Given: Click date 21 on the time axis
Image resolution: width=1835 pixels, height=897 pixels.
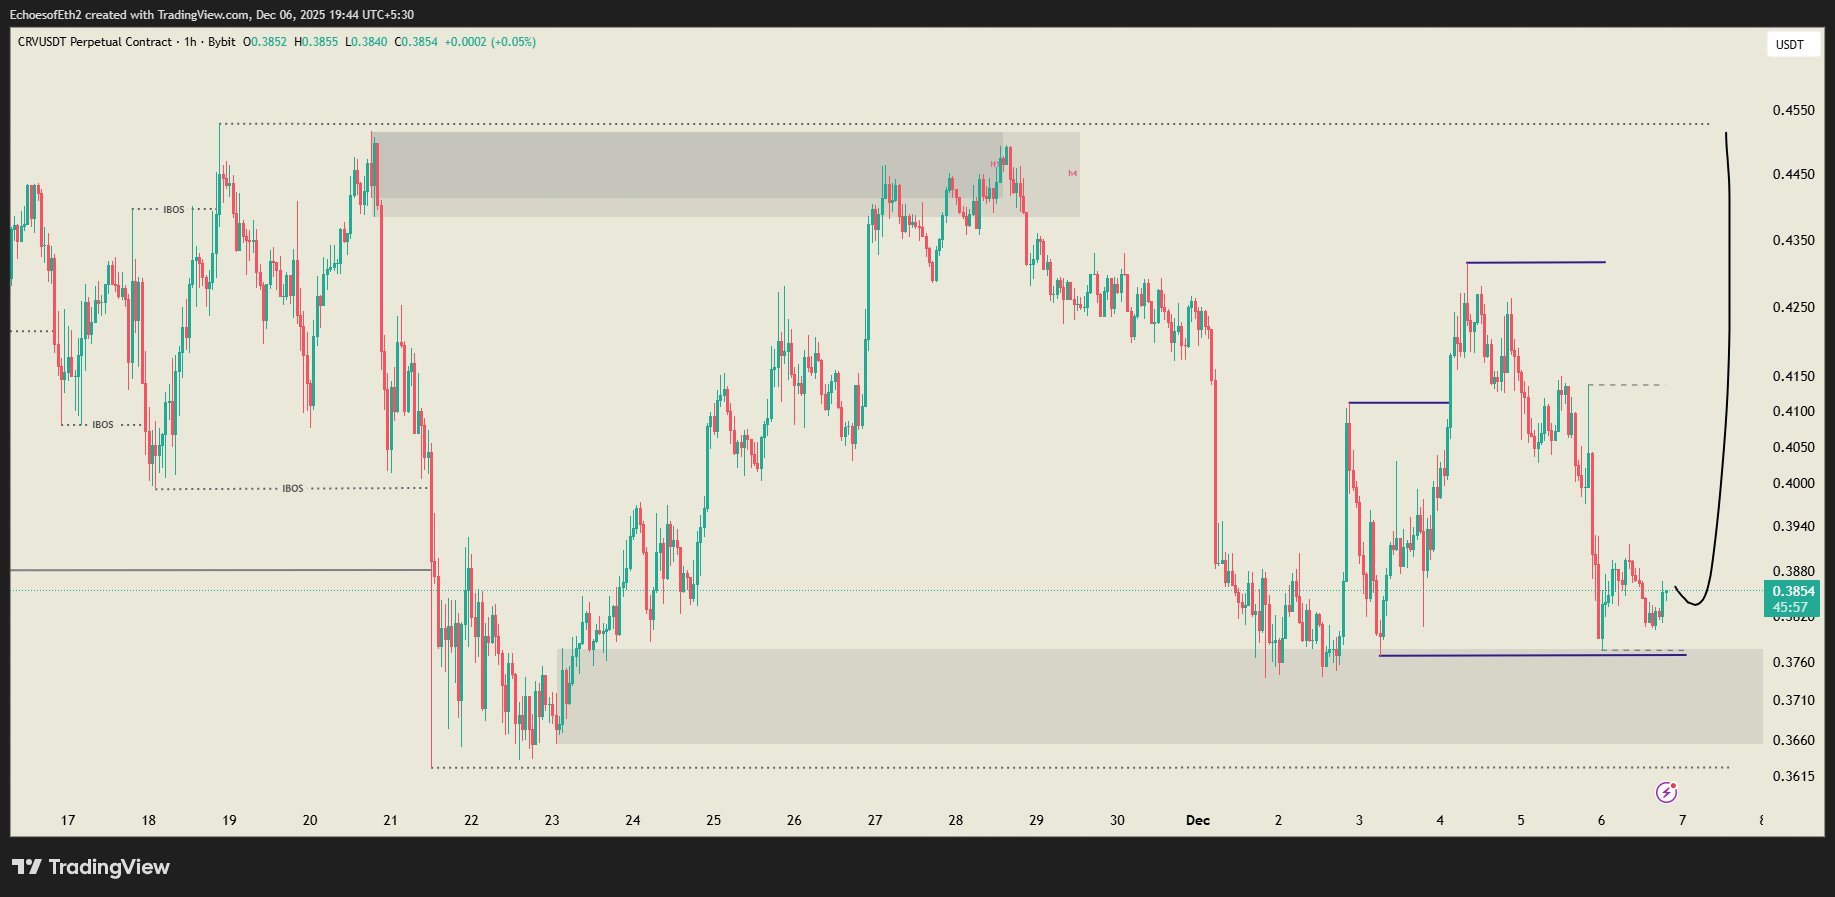Looking at the screenshot, I should pyautogui.click(x=390, y=820).
